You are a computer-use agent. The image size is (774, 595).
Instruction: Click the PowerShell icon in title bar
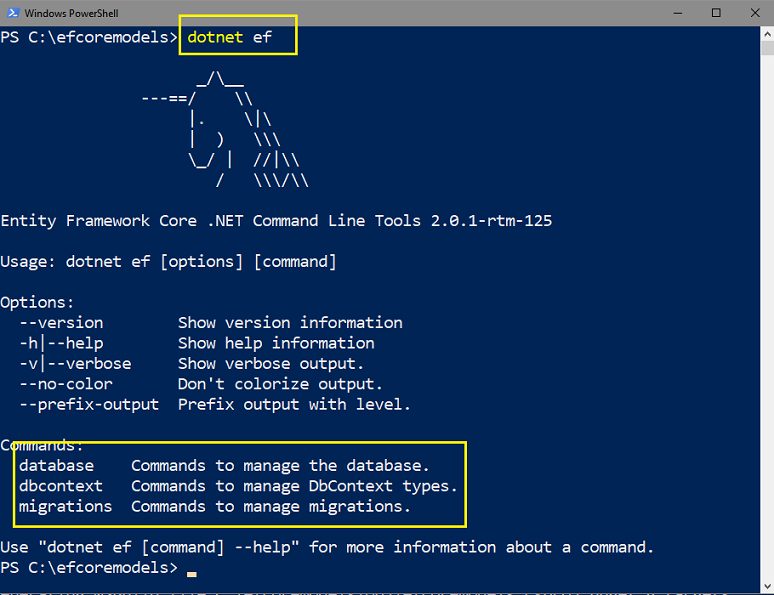click(x=13, y=13)
